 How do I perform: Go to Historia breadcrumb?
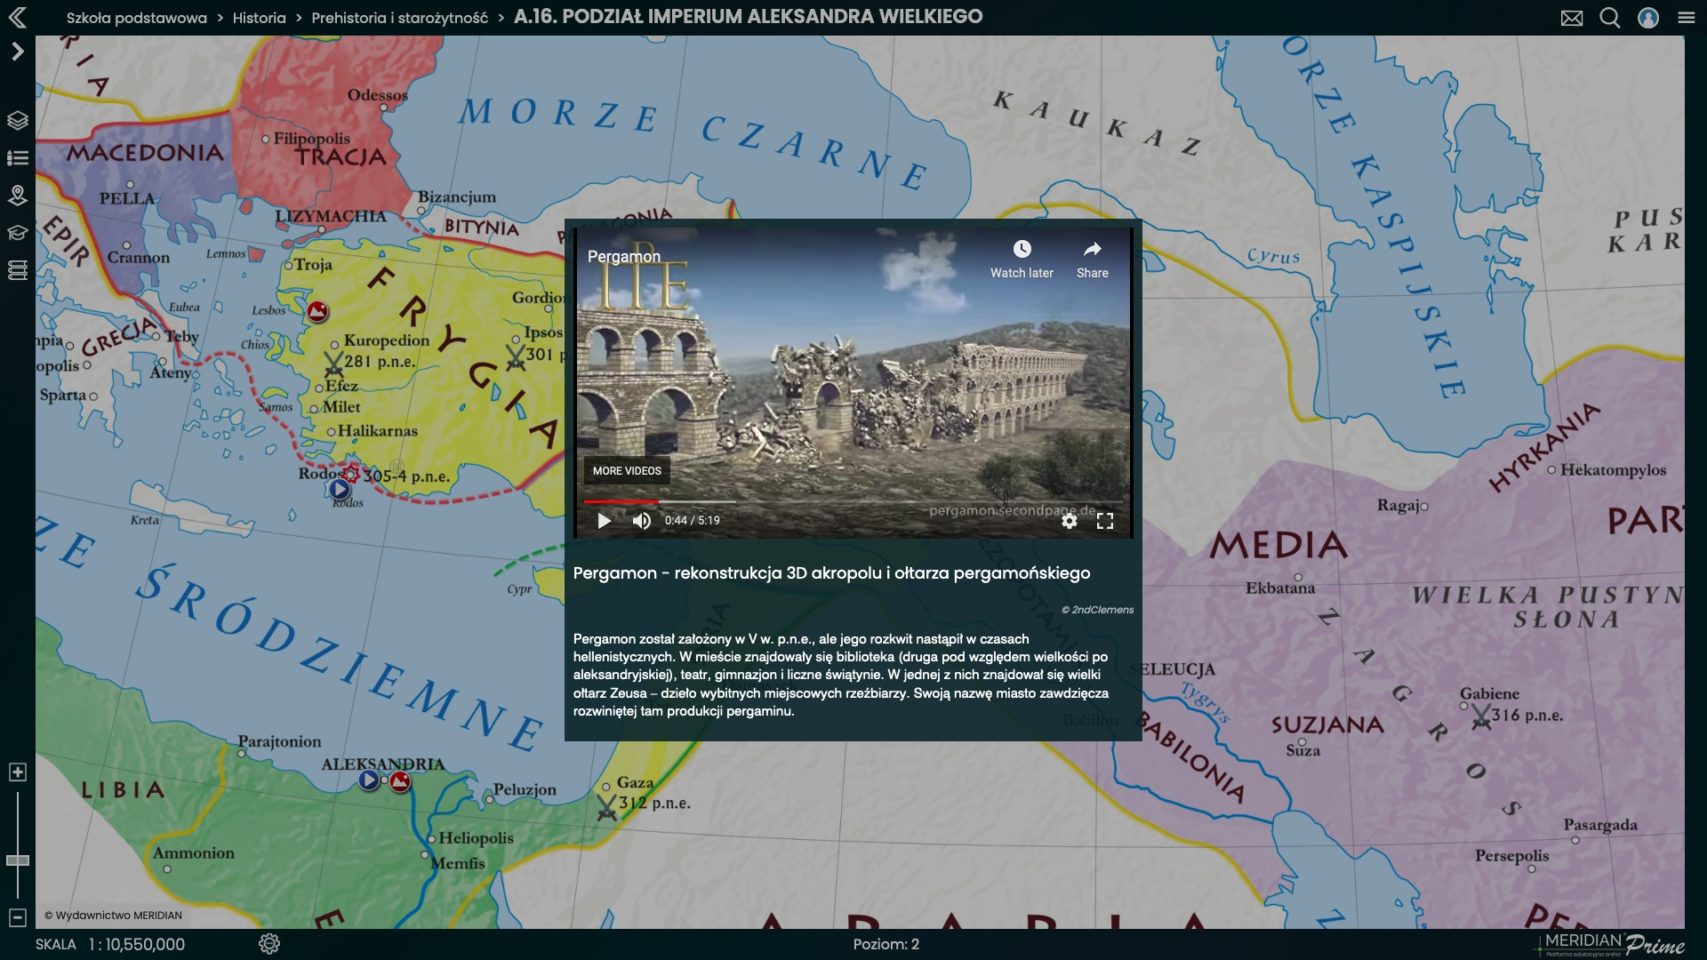259,18
